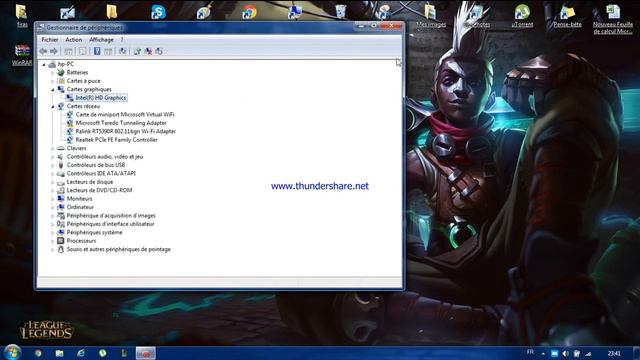
Task: Click the Claviers keyboard icon
Action: click(x=61, y=148)
